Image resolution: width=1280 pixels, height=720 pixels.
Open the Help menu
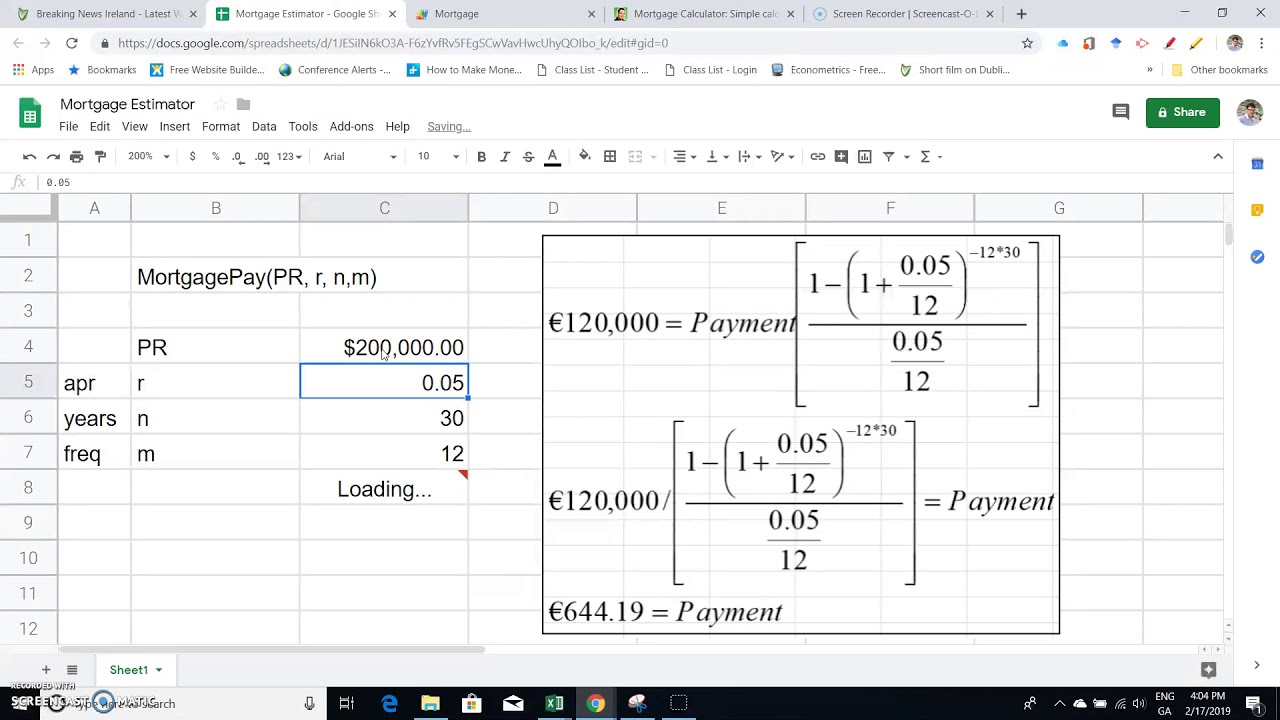[398, 126]
